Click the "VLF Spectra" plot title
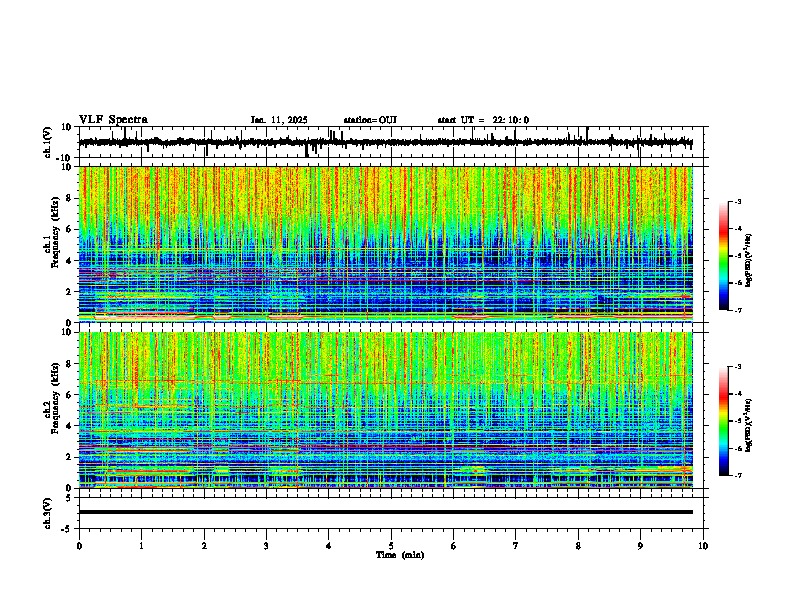The image size is (792, 612). pyautogui.click(x=113, y=120)
